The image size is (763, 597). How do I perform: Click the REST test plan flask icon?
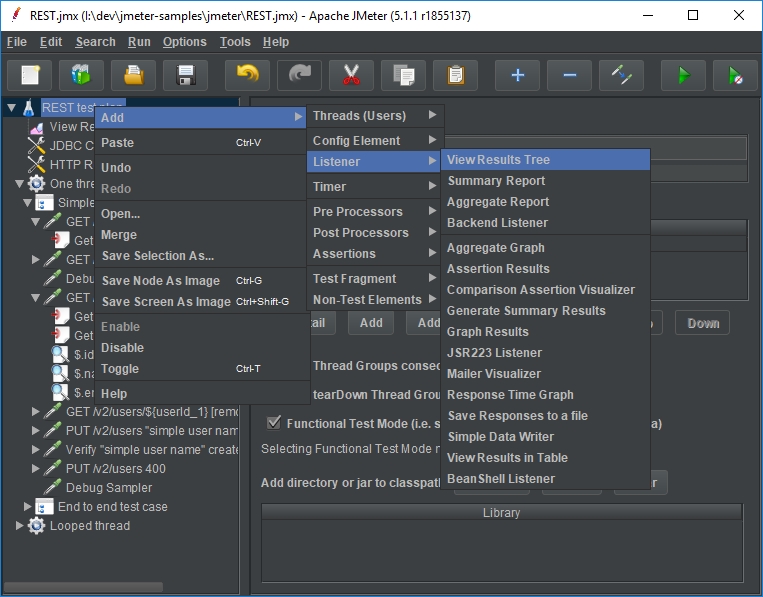pyautogui.click(x=29, y=108)
